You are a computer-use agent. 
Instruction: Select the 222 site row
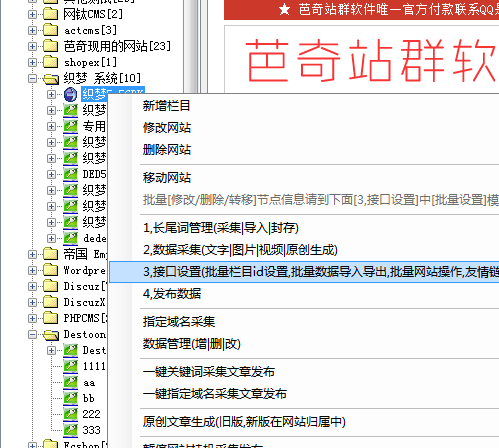[x=92, y=414]
